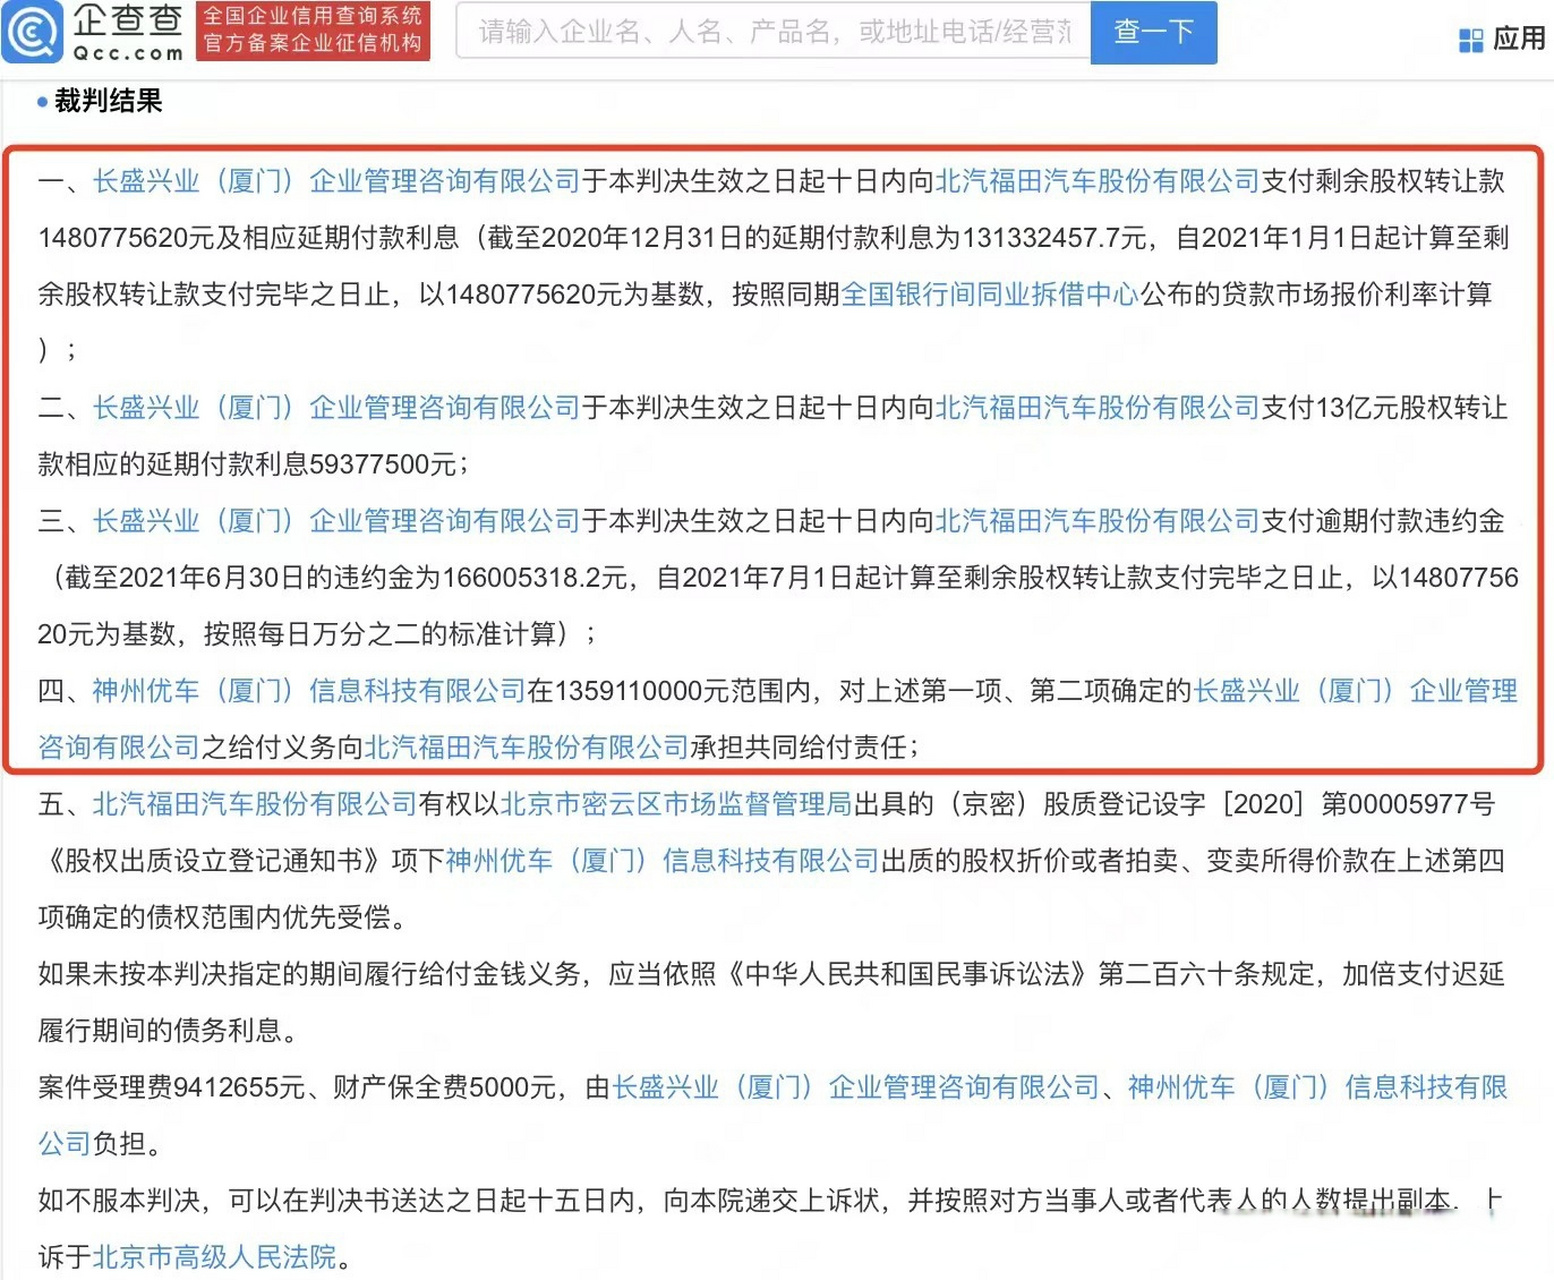Click link 长盛兴业 in item 三
Screen dimensions: 1554x1280
[335, 520]
